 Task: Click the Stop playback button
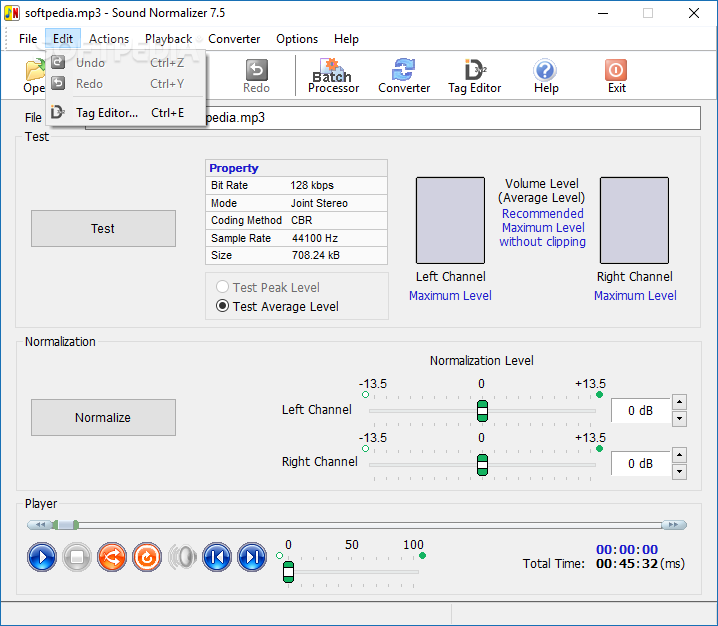click(x=76, y=557)
